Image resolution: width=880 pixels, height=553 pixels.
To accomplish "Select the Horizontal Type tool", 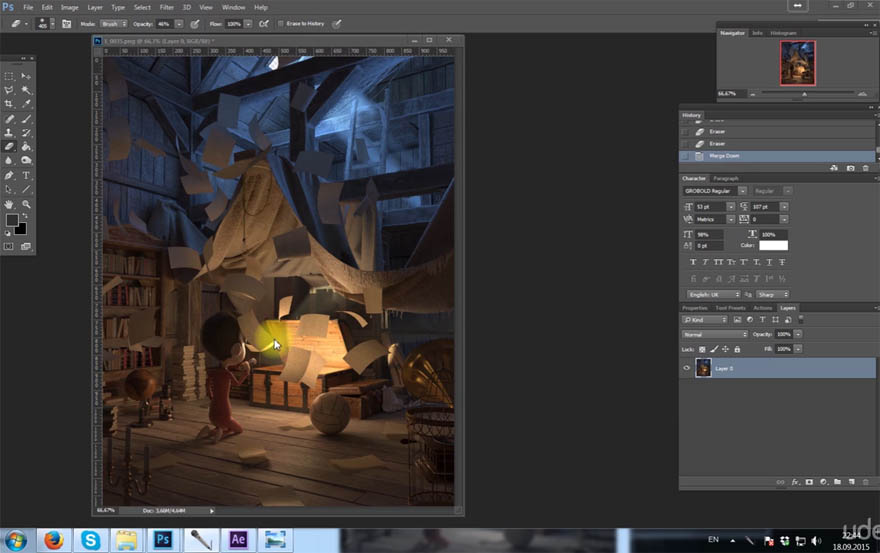I will pos(26,175).
